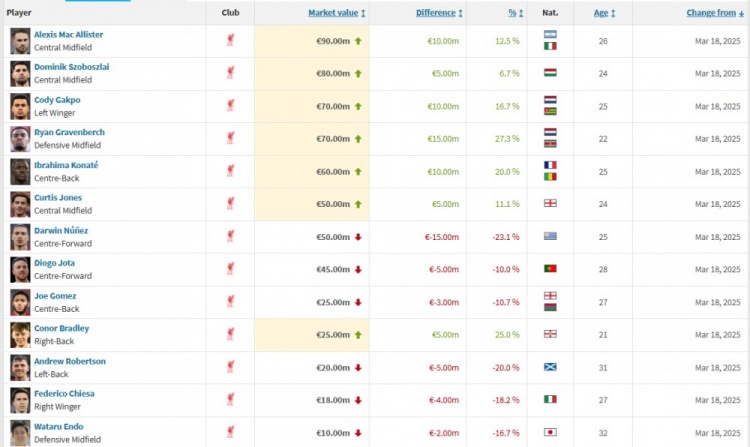Viewport: 750px width, 447px height.
Task: Sort the table by Age column
Action: point(601,13)
